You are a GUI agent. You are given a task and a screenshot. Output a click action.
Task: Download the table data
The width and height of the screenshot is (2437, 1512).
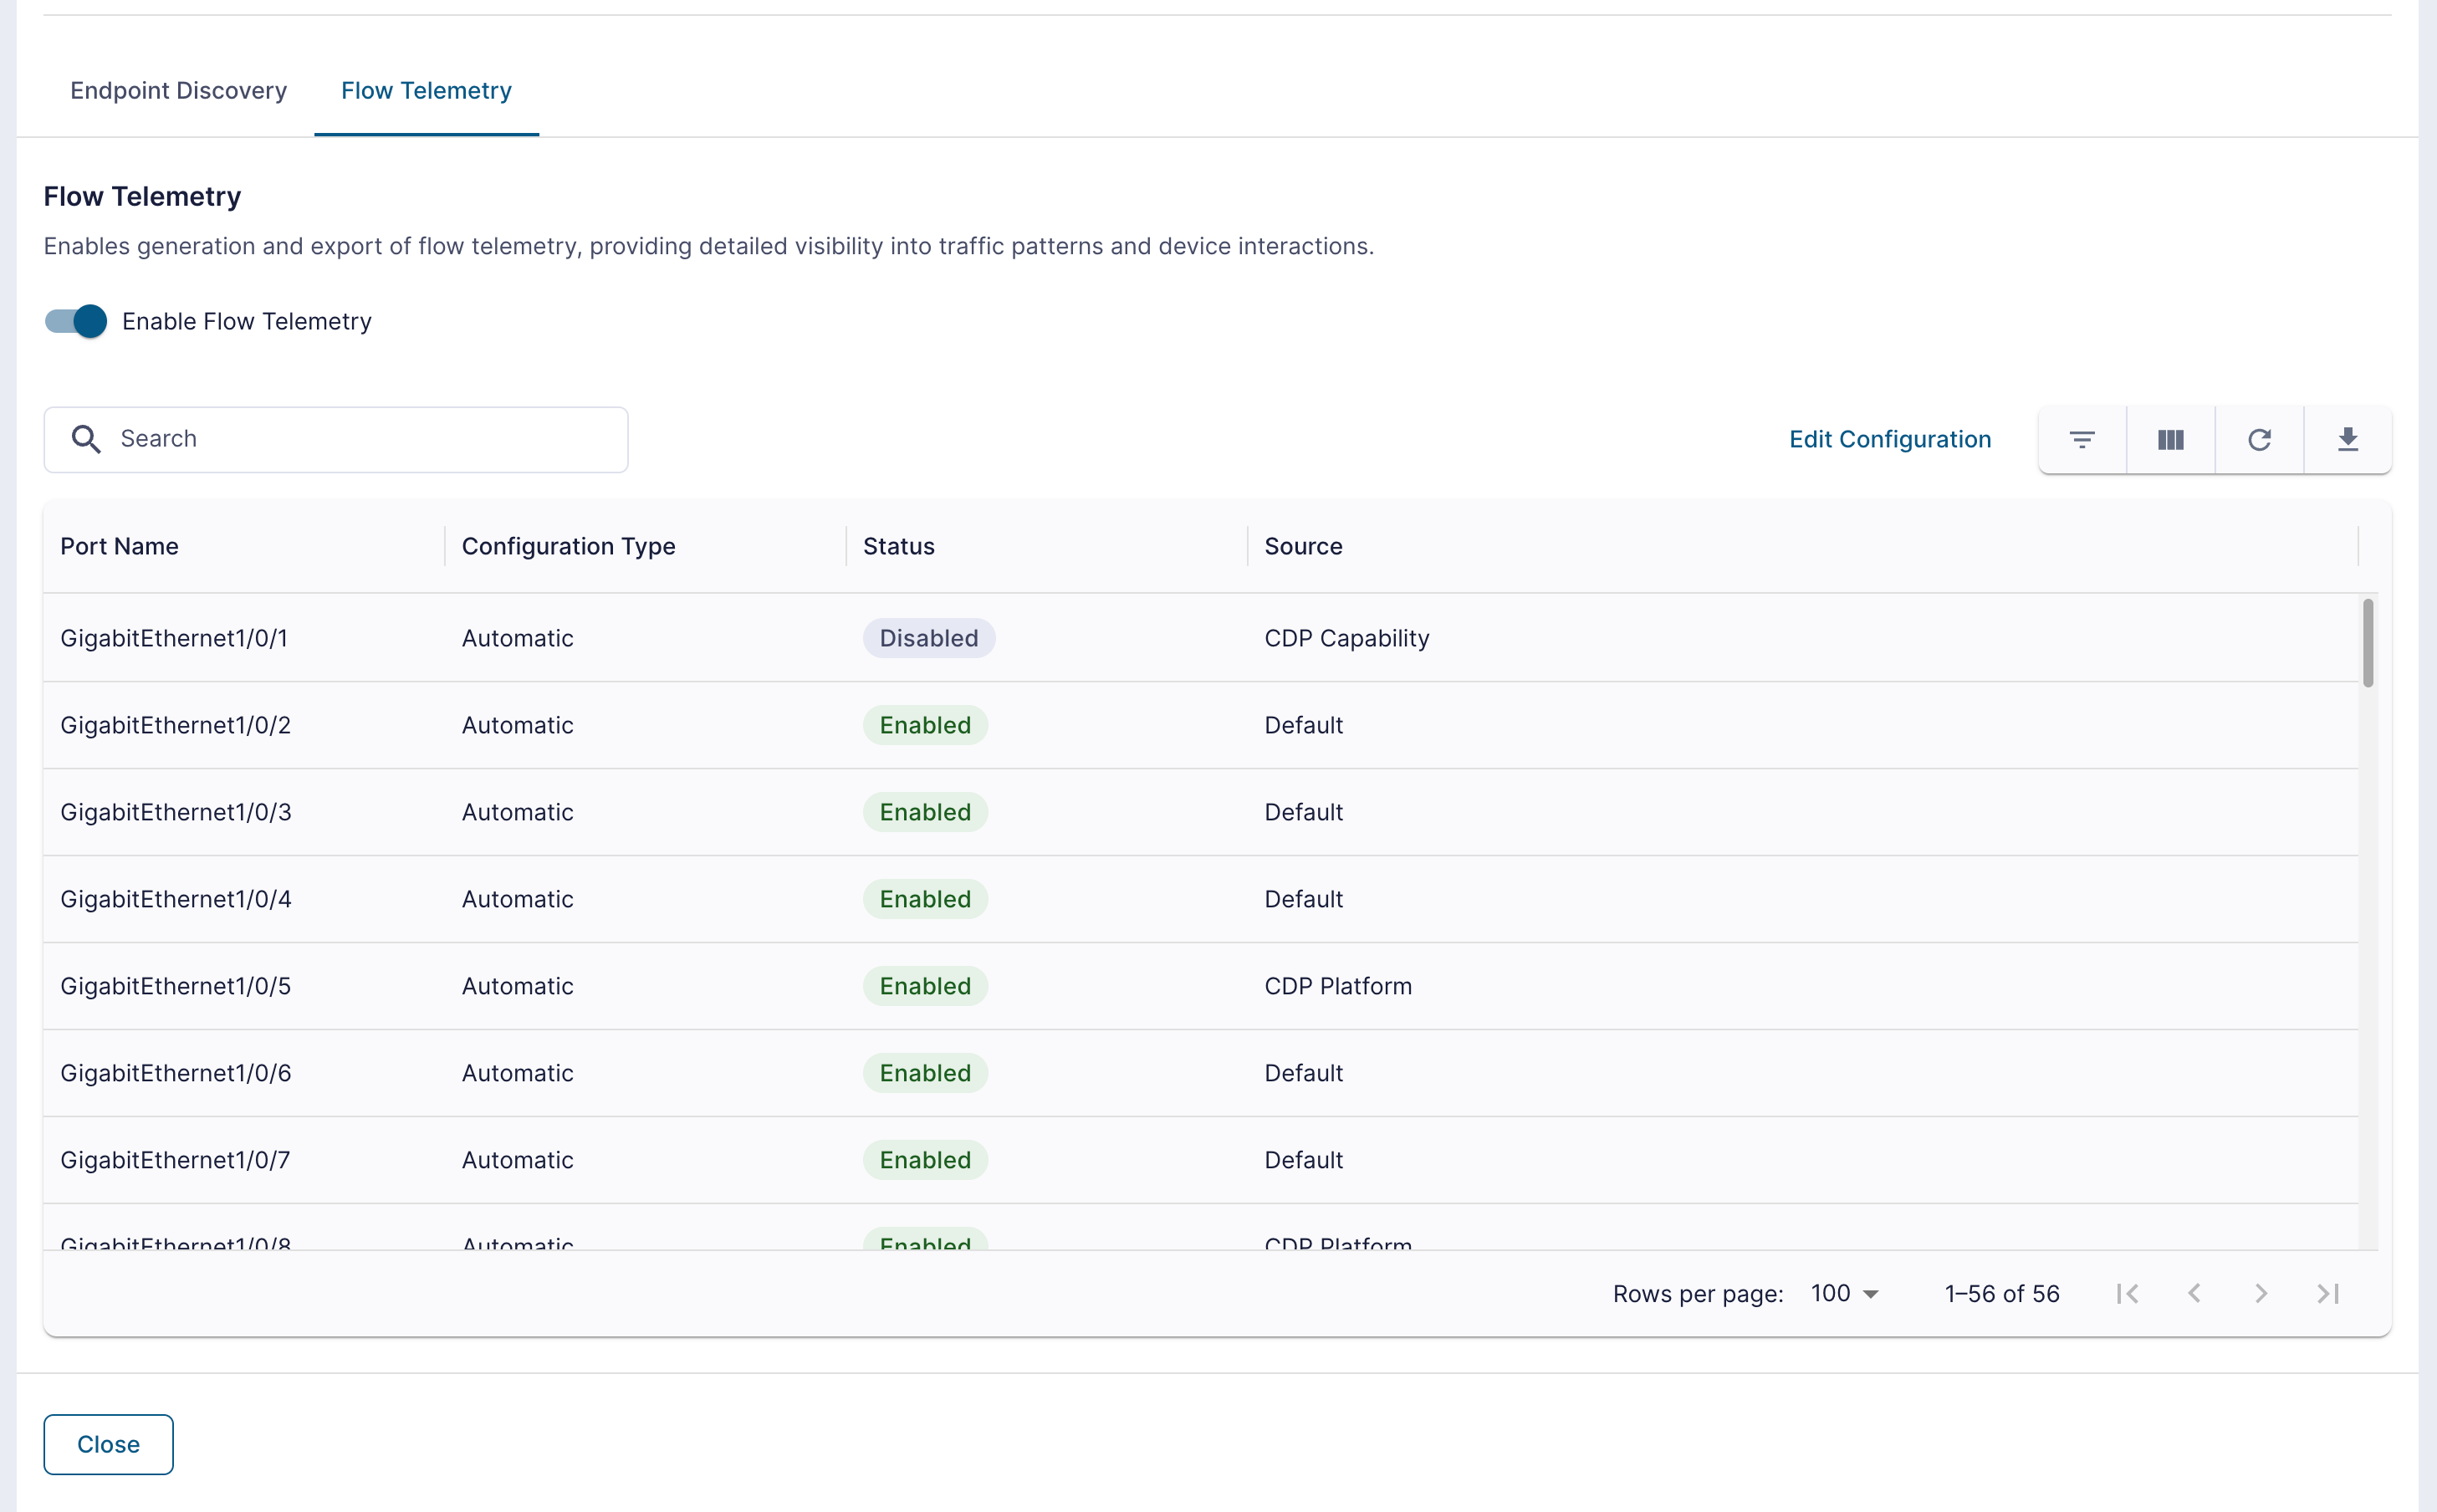pyautogui.click(x=2348, y=440)
